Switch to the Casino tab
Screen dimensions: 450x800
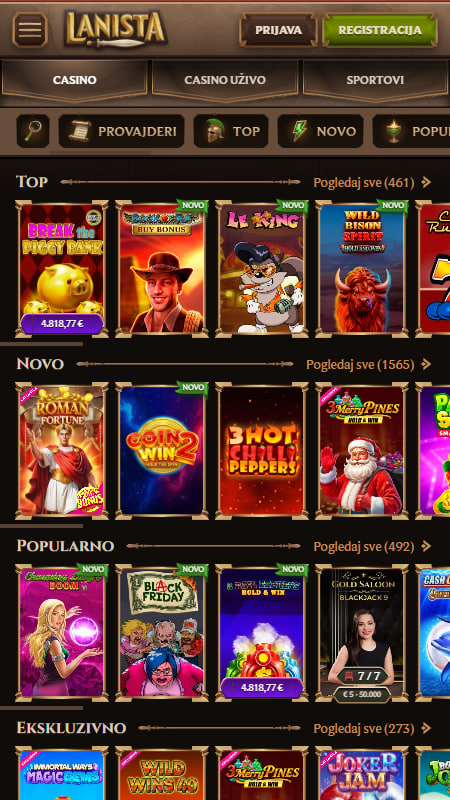pyautogui.click(x=74, y=80)
